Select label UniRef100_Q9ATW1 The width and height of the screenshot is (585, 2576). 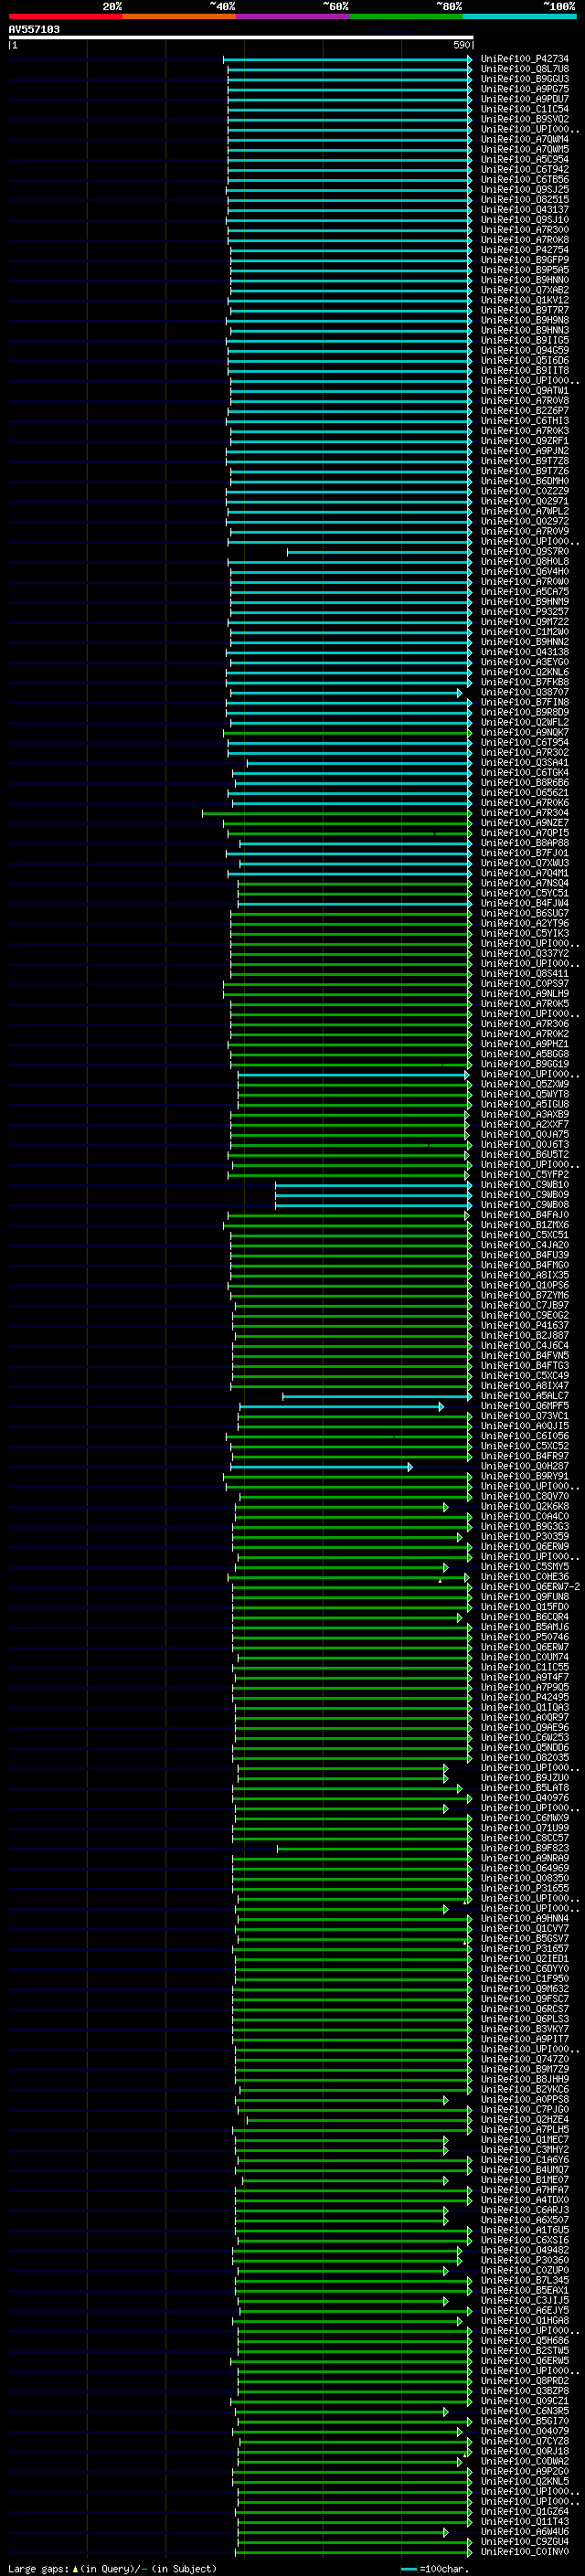tap(524, 390)
